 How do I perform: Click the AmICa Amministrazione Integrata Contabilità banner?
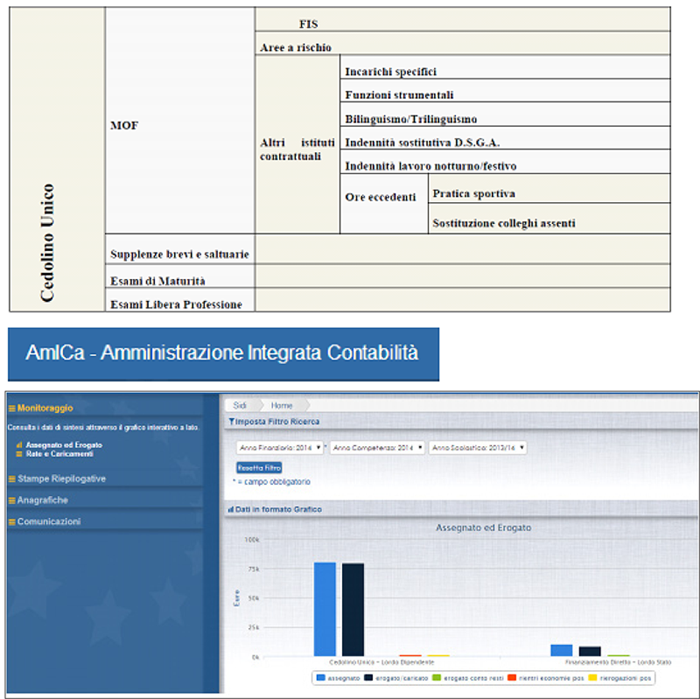223,354
